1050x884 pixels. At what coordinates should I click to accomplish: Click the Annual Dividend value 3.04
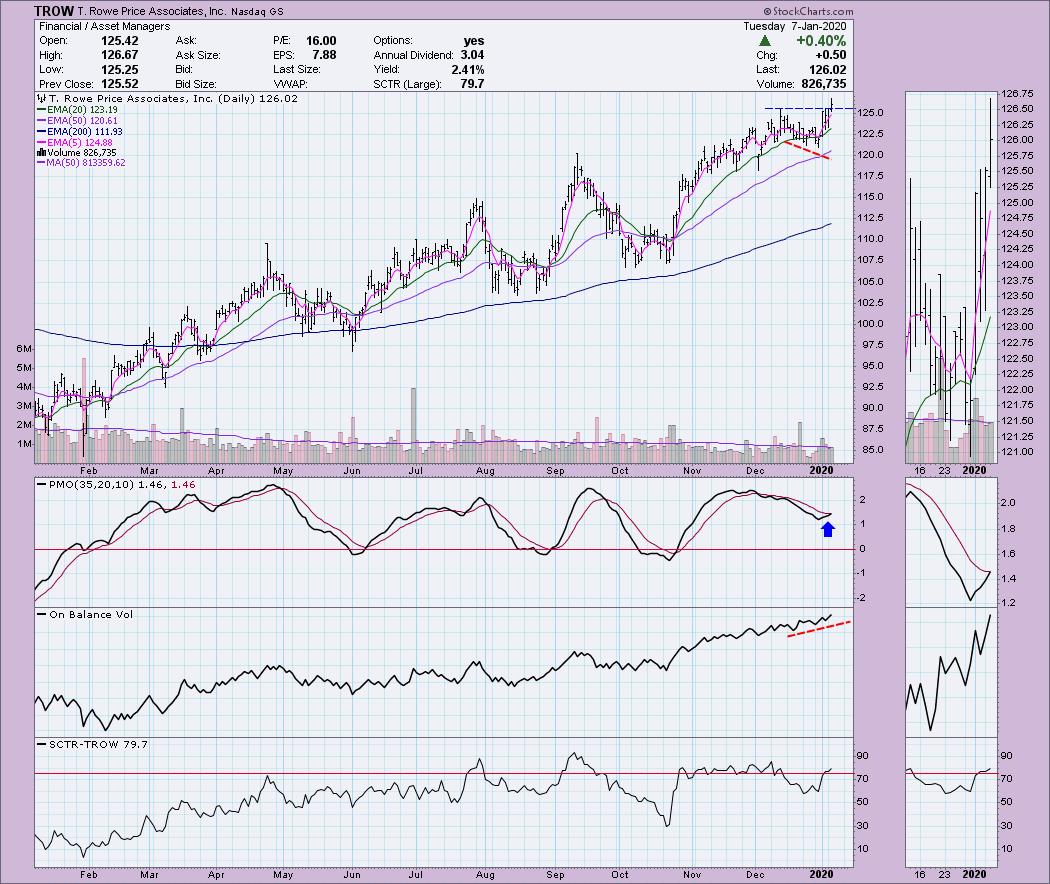[472, 55]
